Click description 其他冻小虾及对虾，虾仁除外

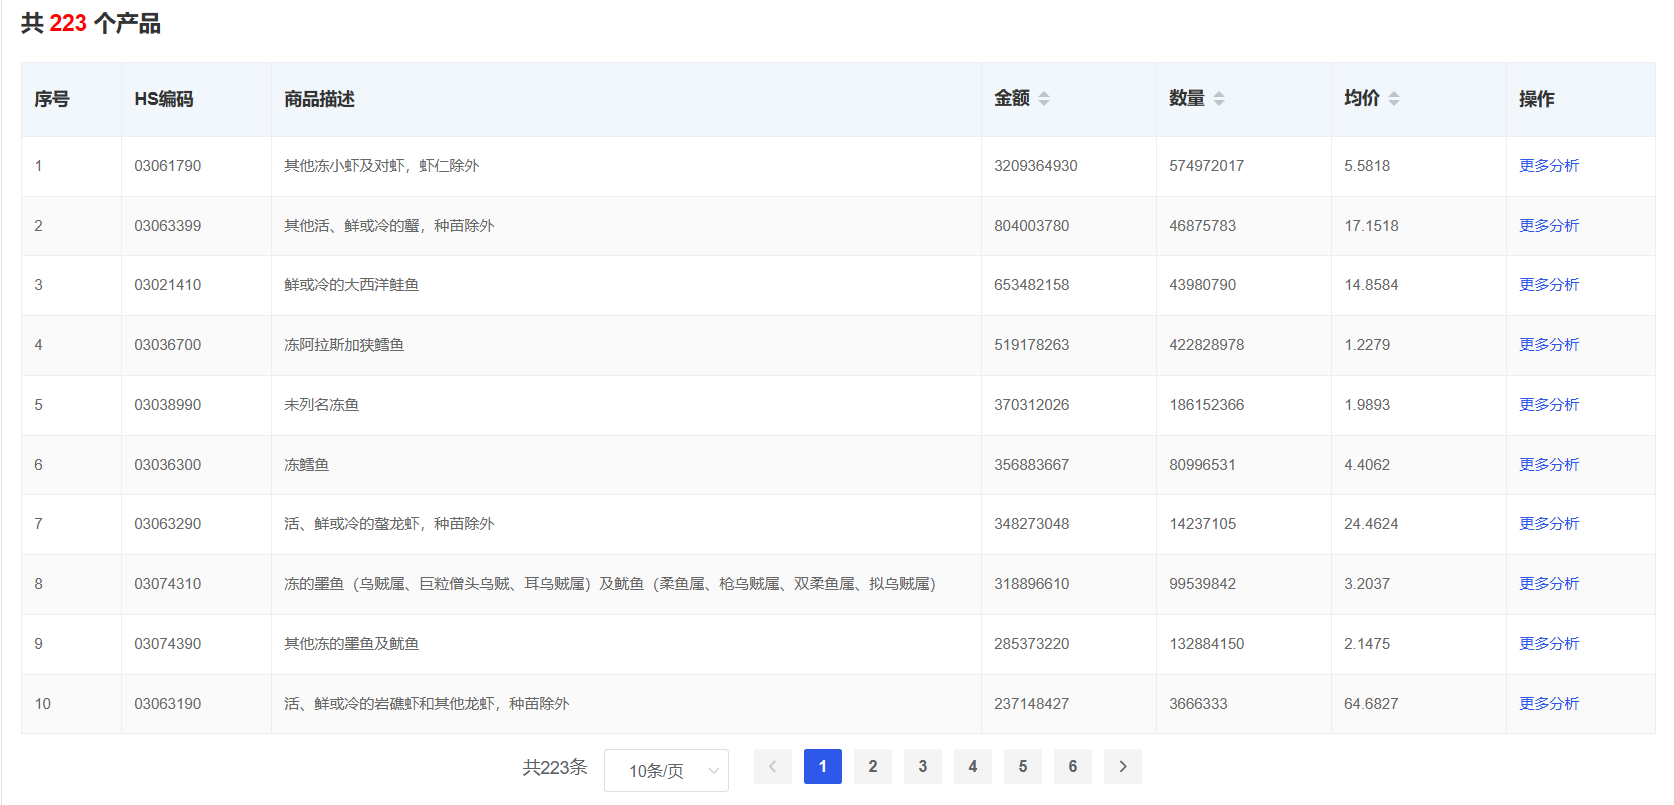pyautogui.click(x=382, y=166)
